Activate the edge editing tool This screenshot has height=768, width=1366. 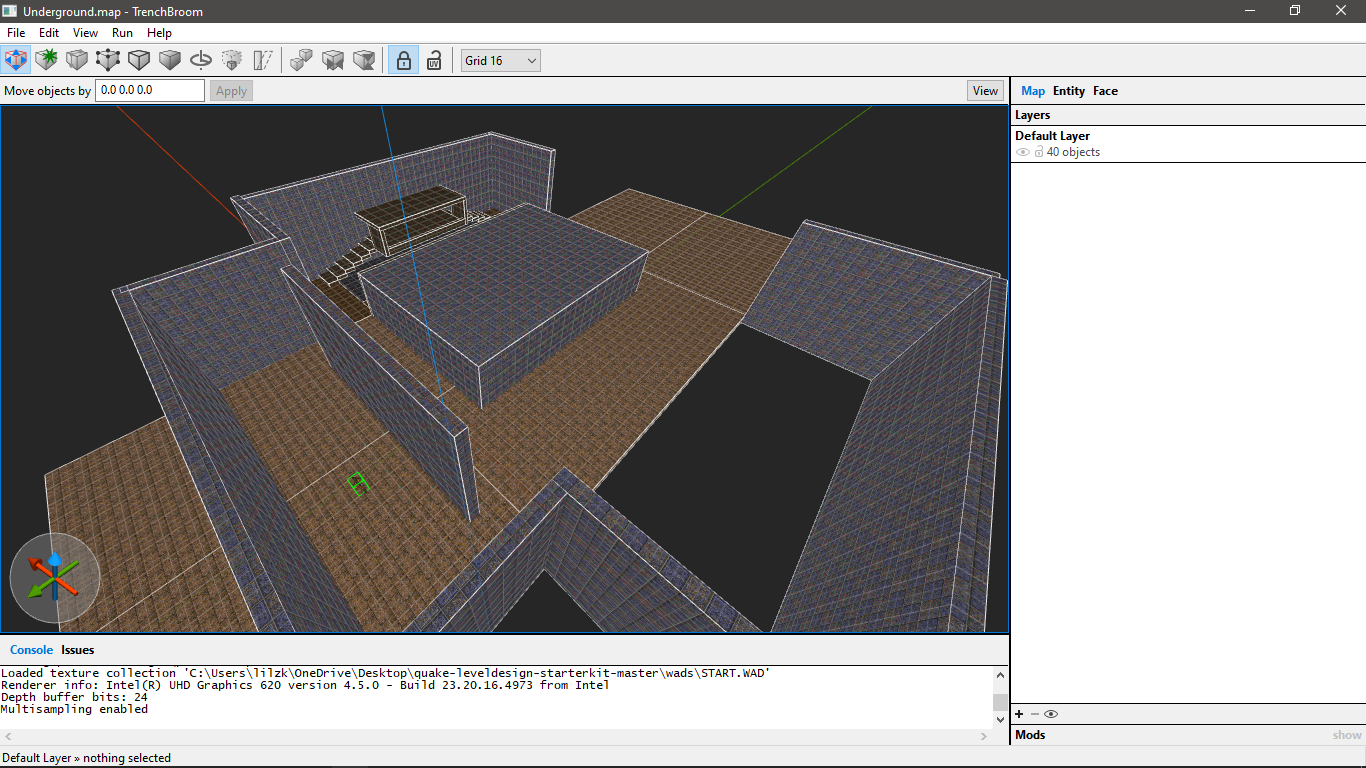(139, 60)
